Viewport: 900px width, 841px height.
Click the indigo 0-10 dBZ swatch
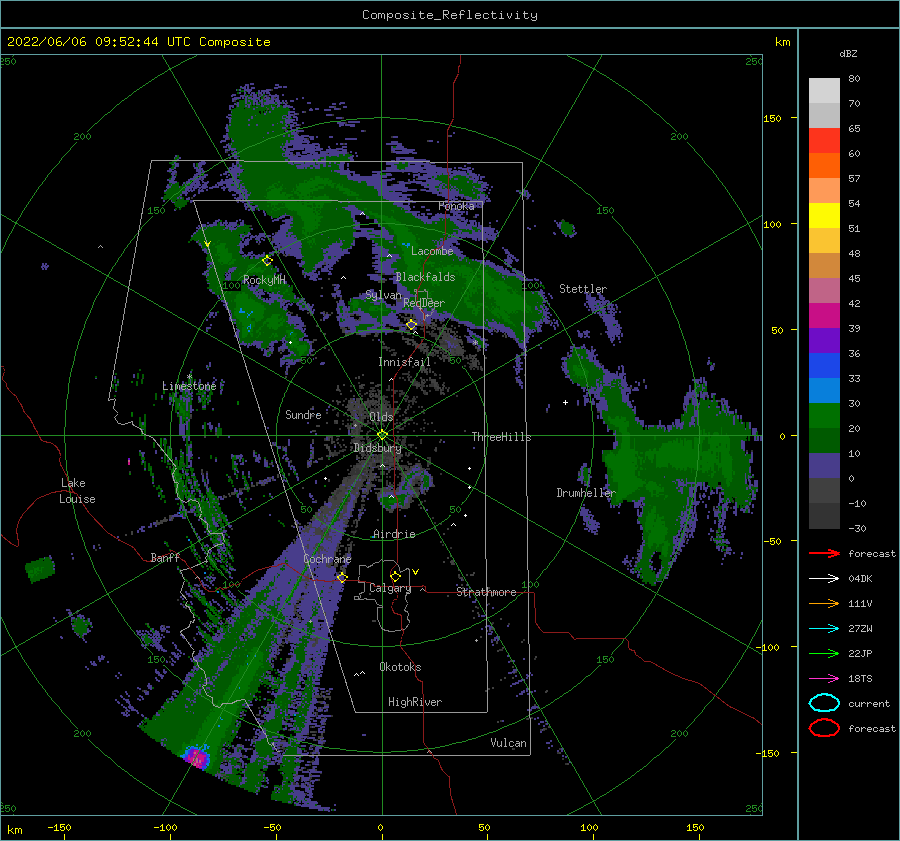click(x=824, y=466)
